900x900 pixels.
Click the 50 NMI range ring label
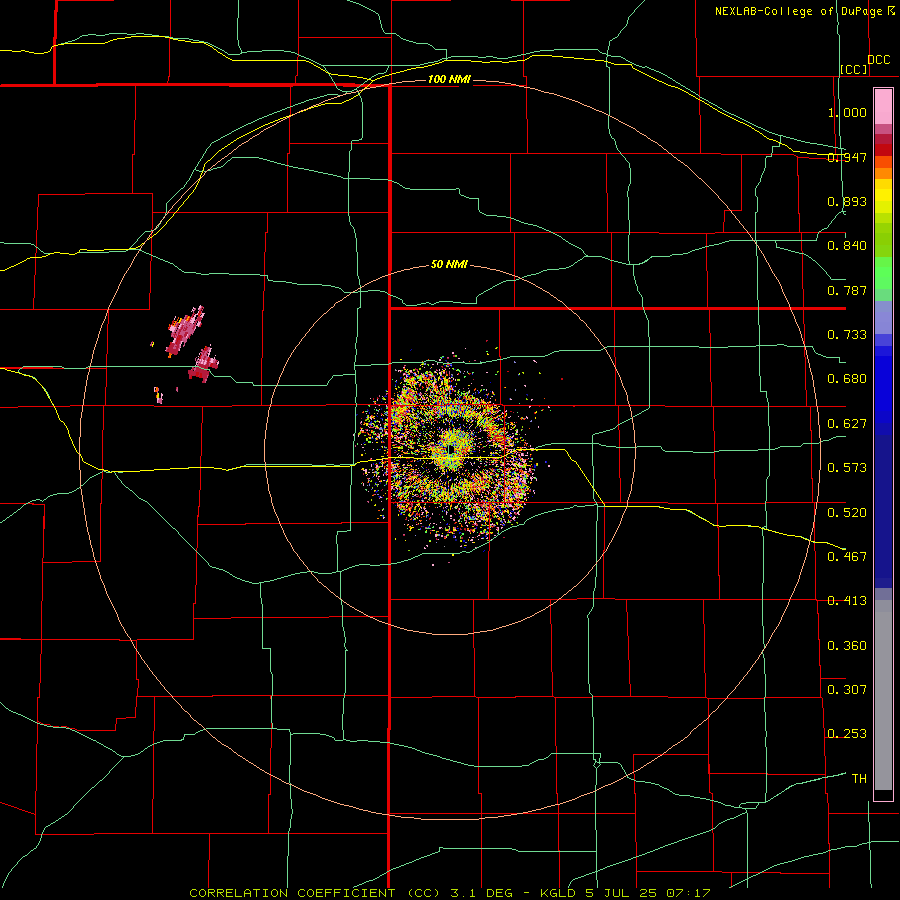click(x=449, y=264)
